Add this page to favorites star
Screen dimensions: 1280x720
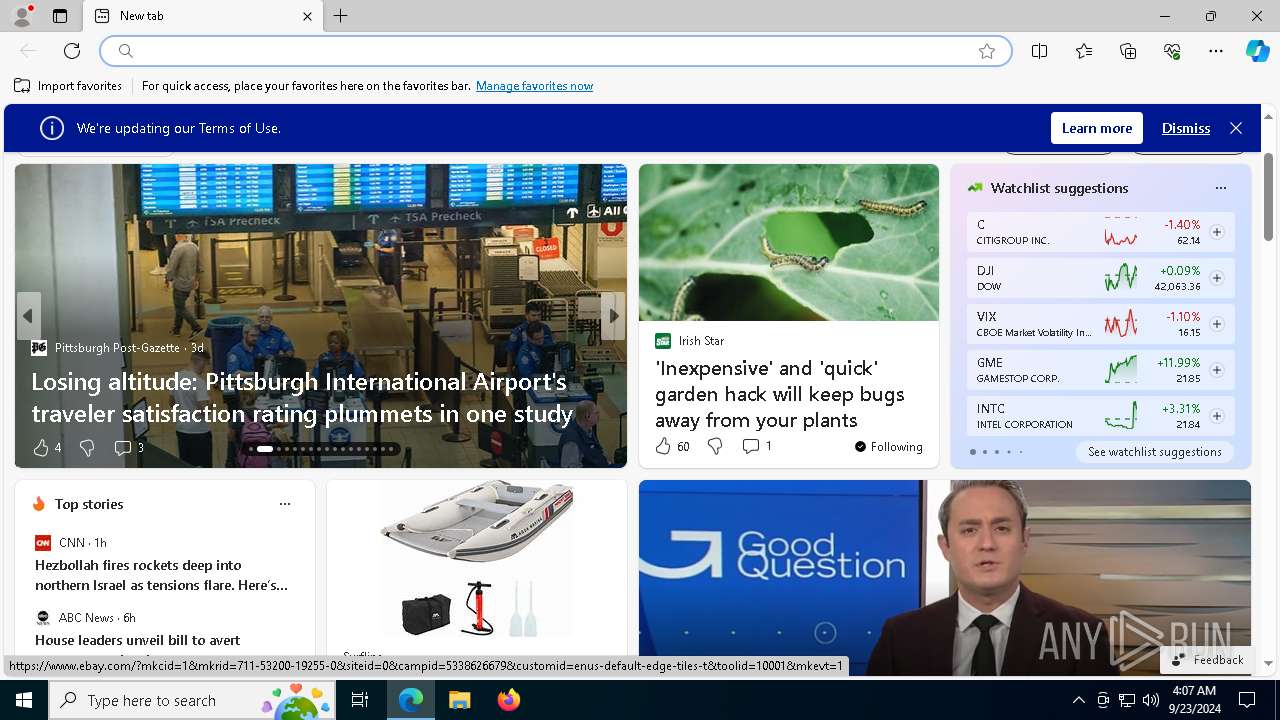click(987, 51)
